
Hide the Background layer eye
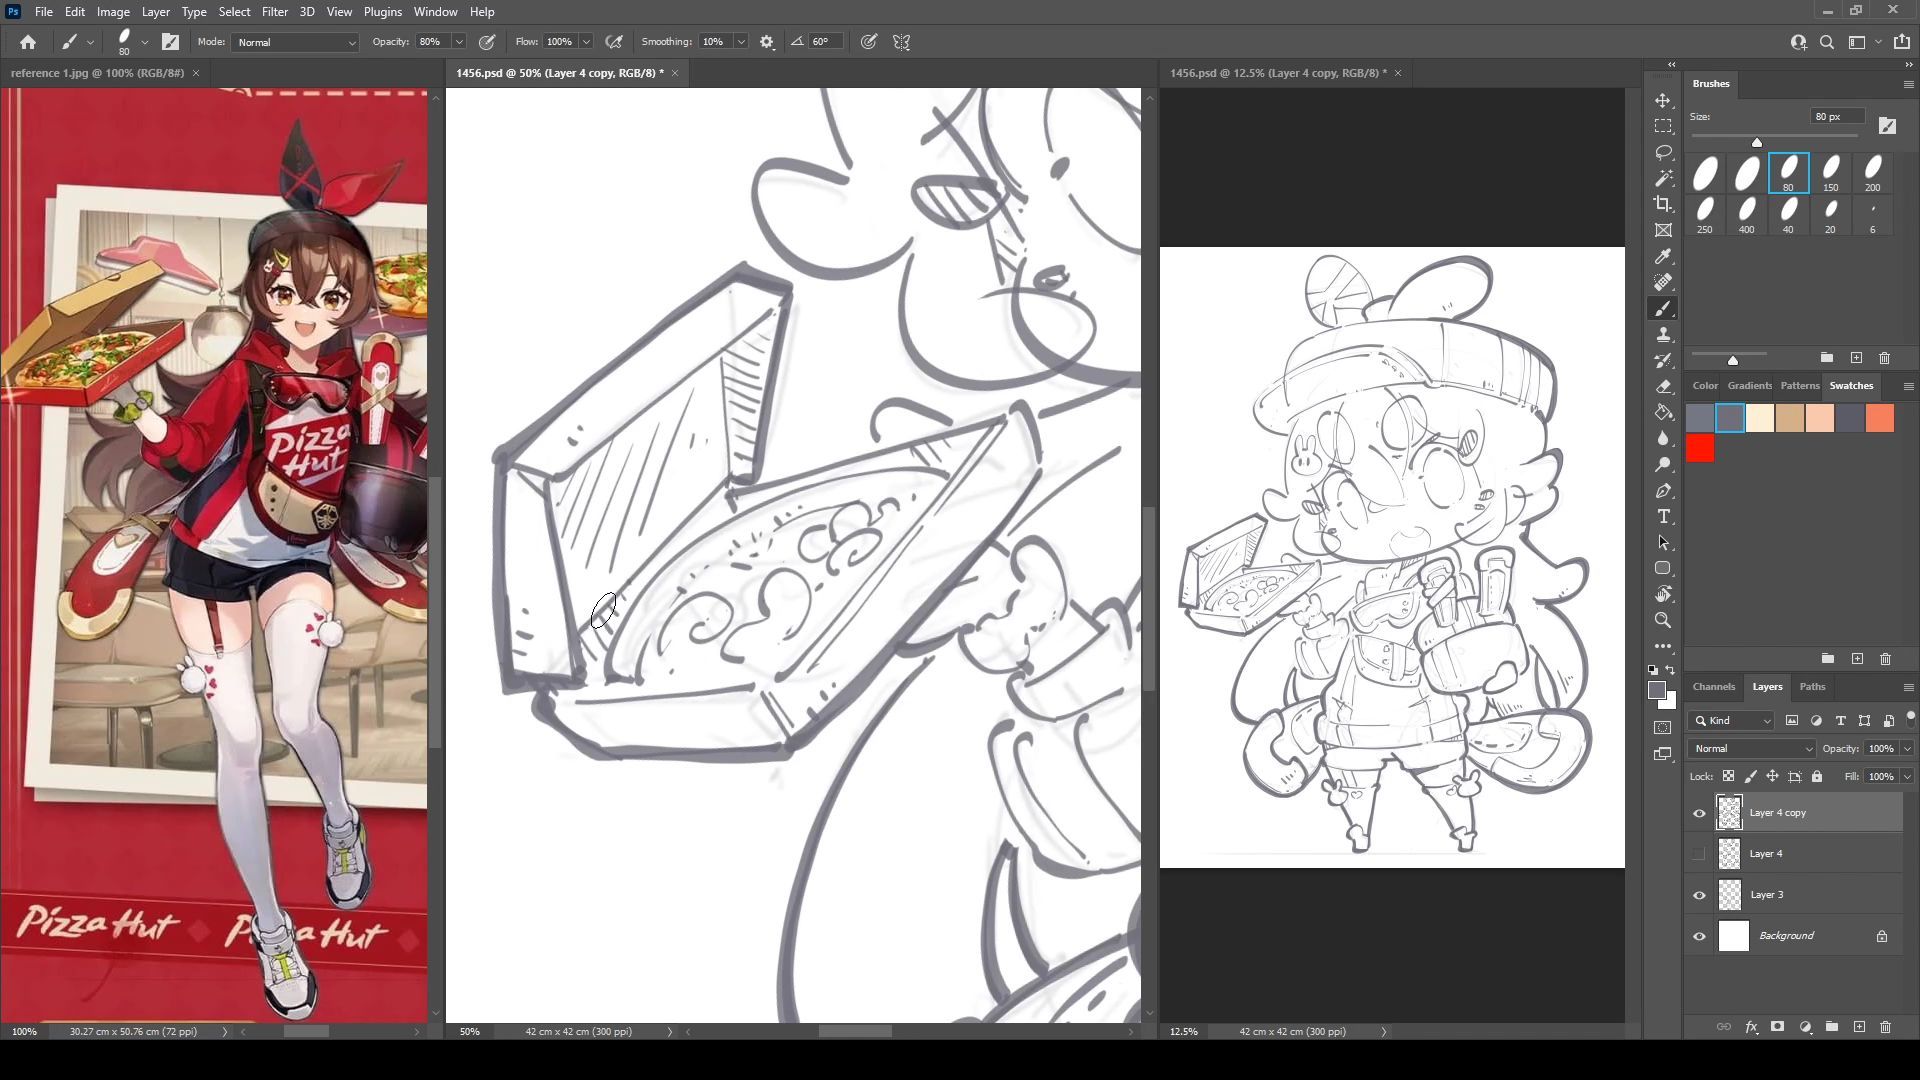click(x=1699, y=936)
